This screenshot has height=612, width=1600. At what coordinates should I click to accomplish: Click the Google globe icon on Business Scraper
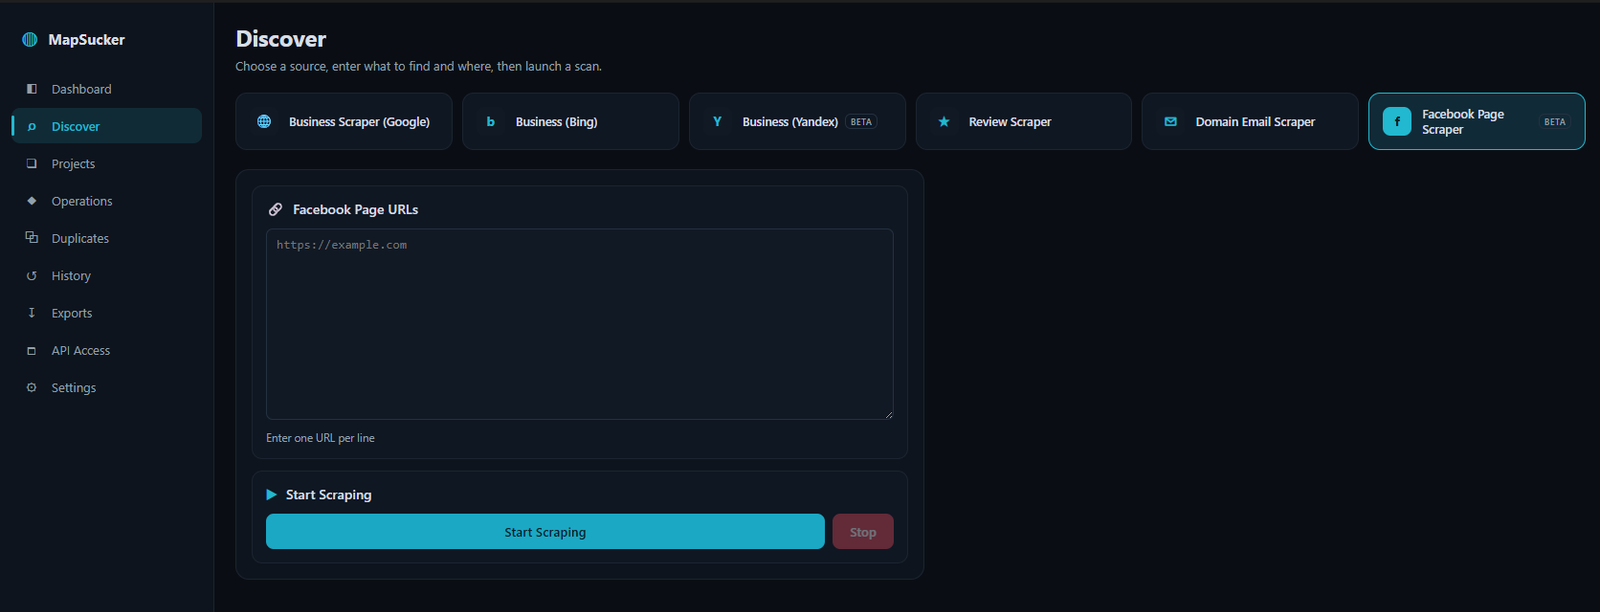(x=264, y=121)
